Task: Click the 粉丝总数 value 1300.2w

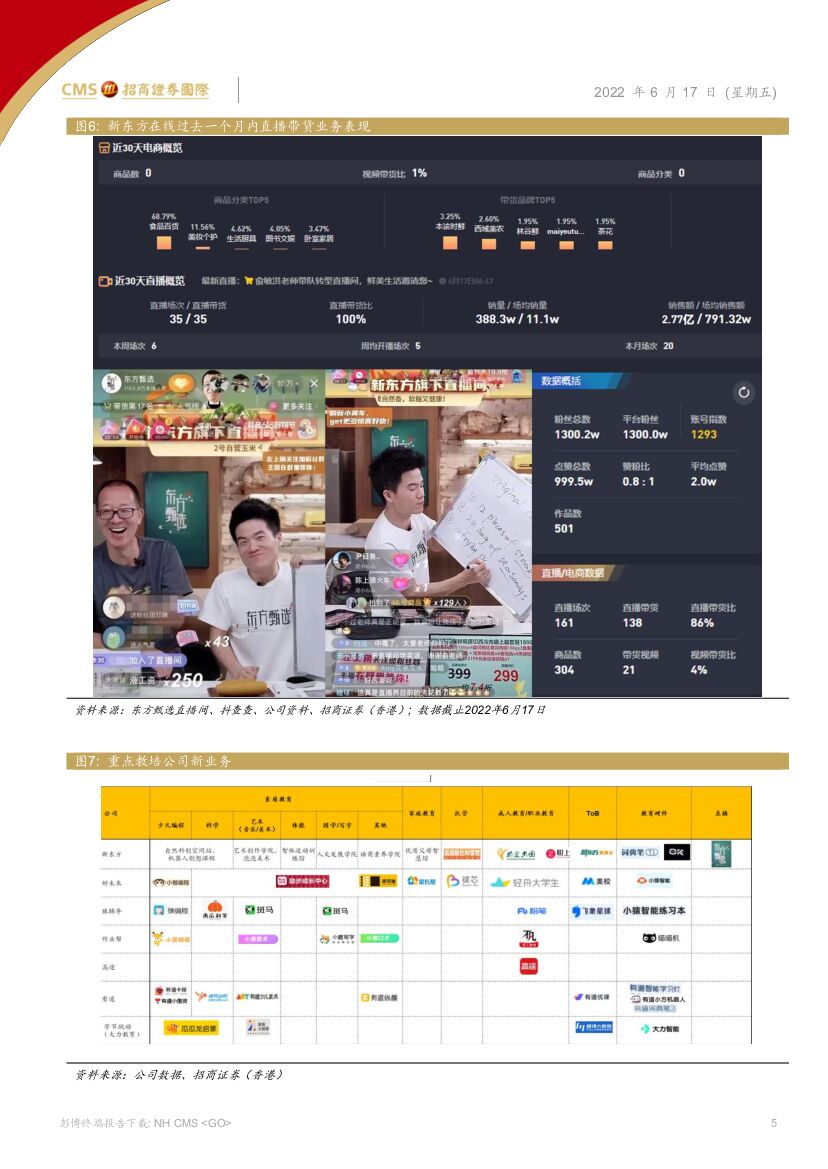Action: tap(576, 434)
